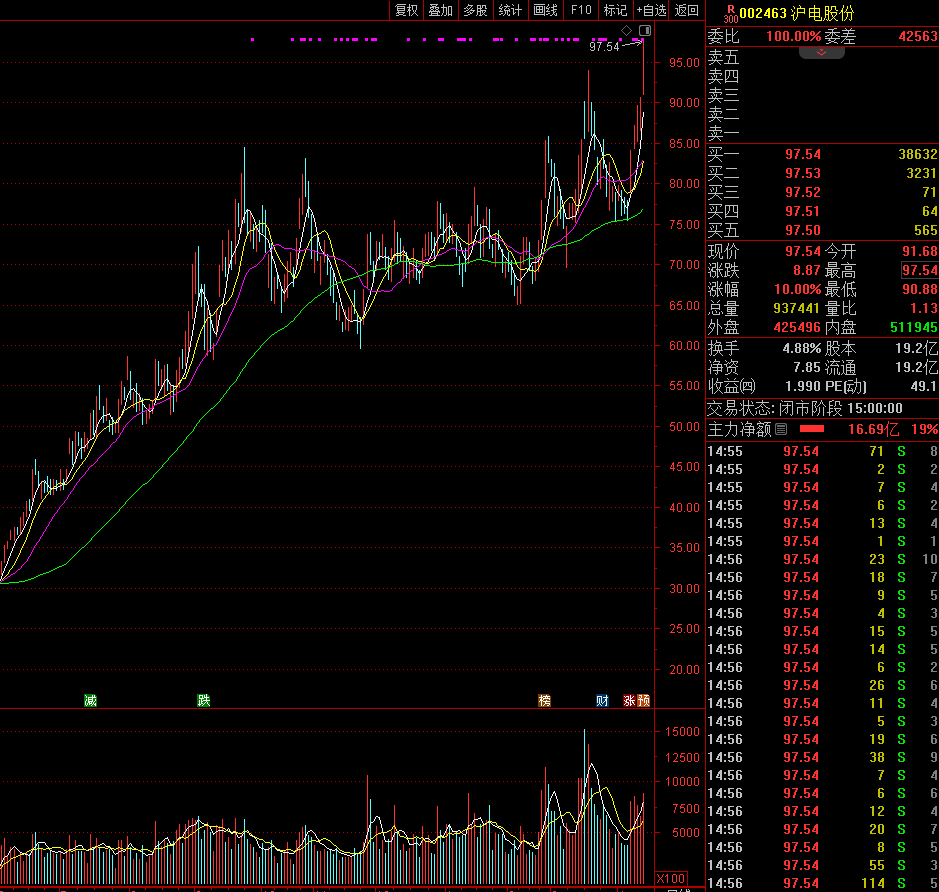Toggle the 主力净额 detail icon

click(x=782, y=429)
